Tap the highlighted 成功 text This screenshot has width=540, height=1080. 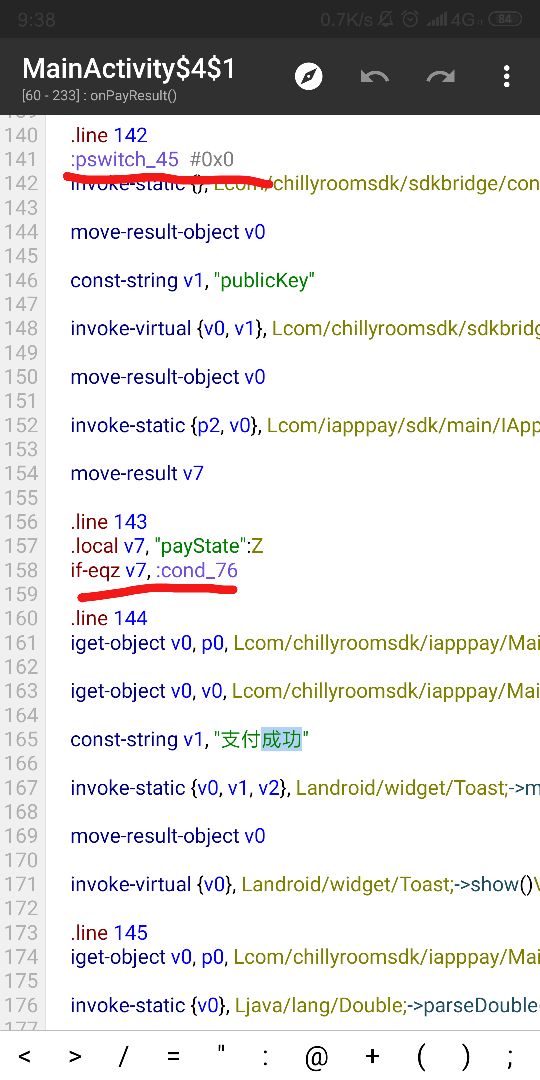282,740
